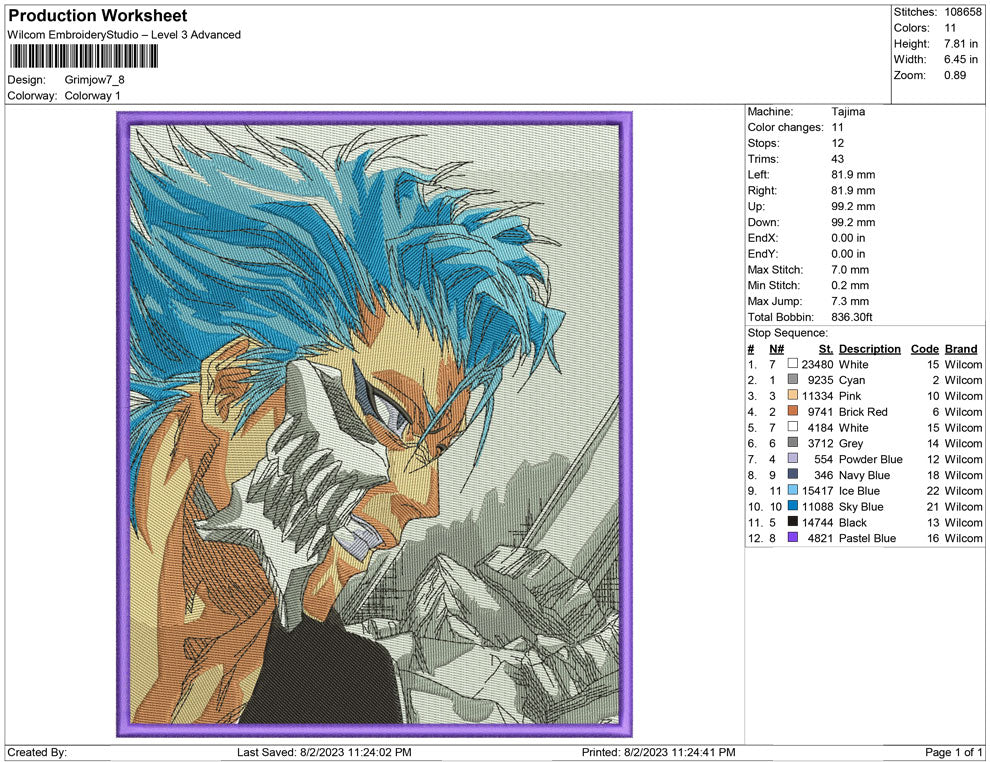
Task: Select the Ice Blue color swatch
Action: tap(793, 491)
